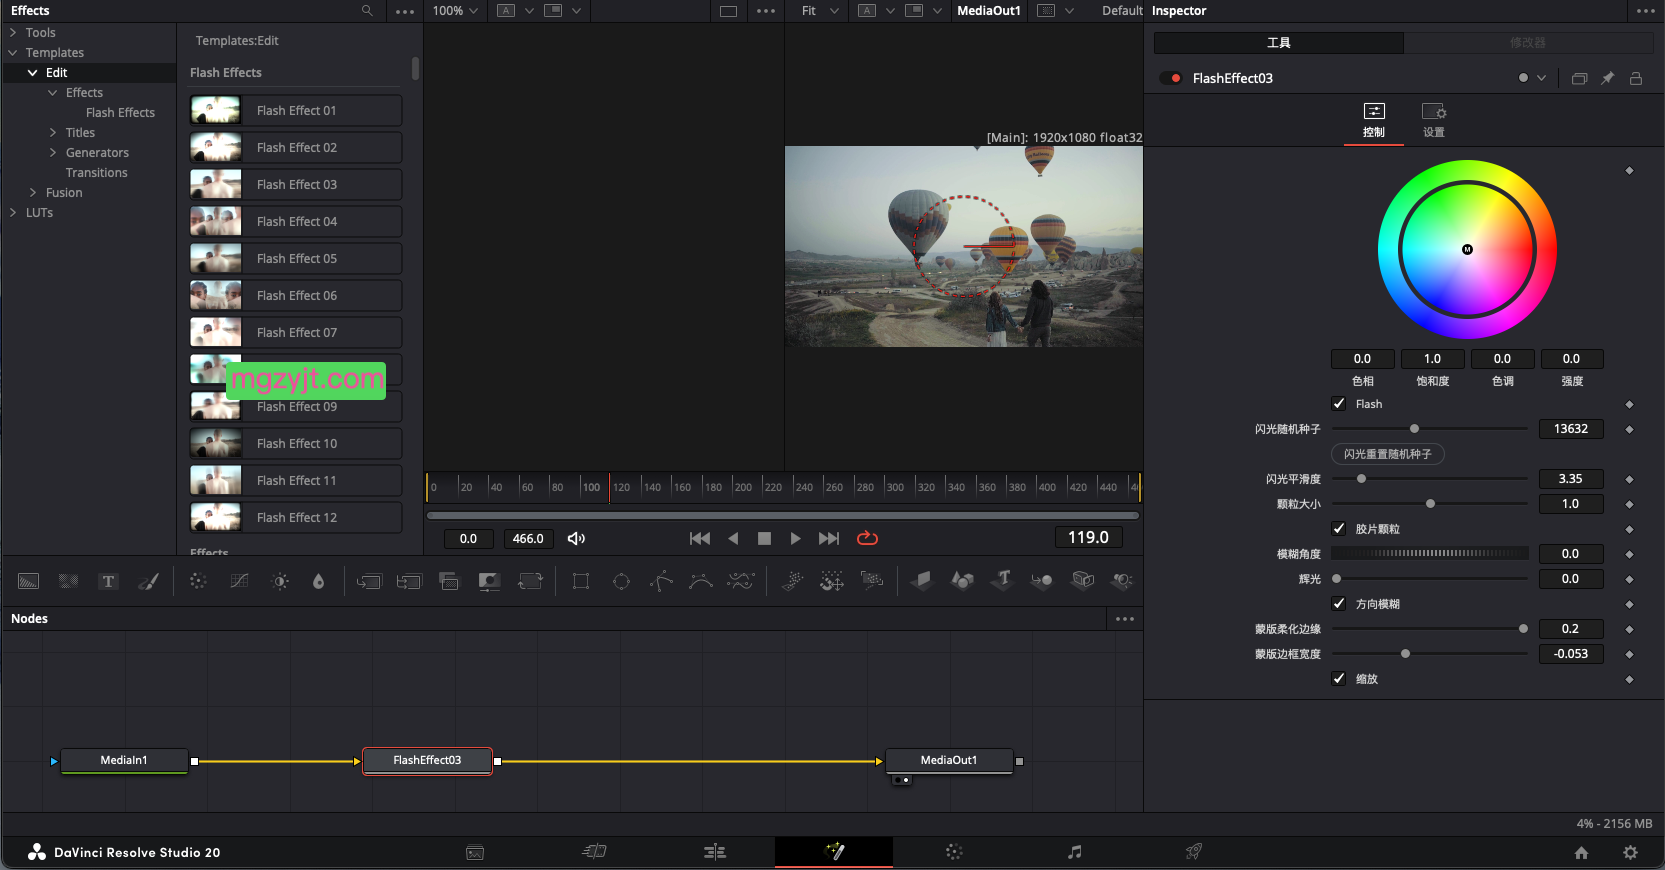Open Nodes panel options menu
1665x870 pixels.
pyautogui.click(x=1125, y=619)
